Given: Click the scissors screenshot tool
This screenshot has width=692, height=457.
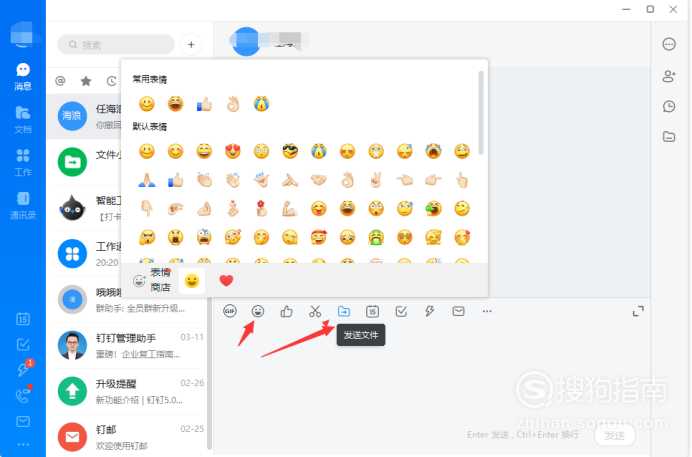Looking at the screenshot, I should (315, 311).
